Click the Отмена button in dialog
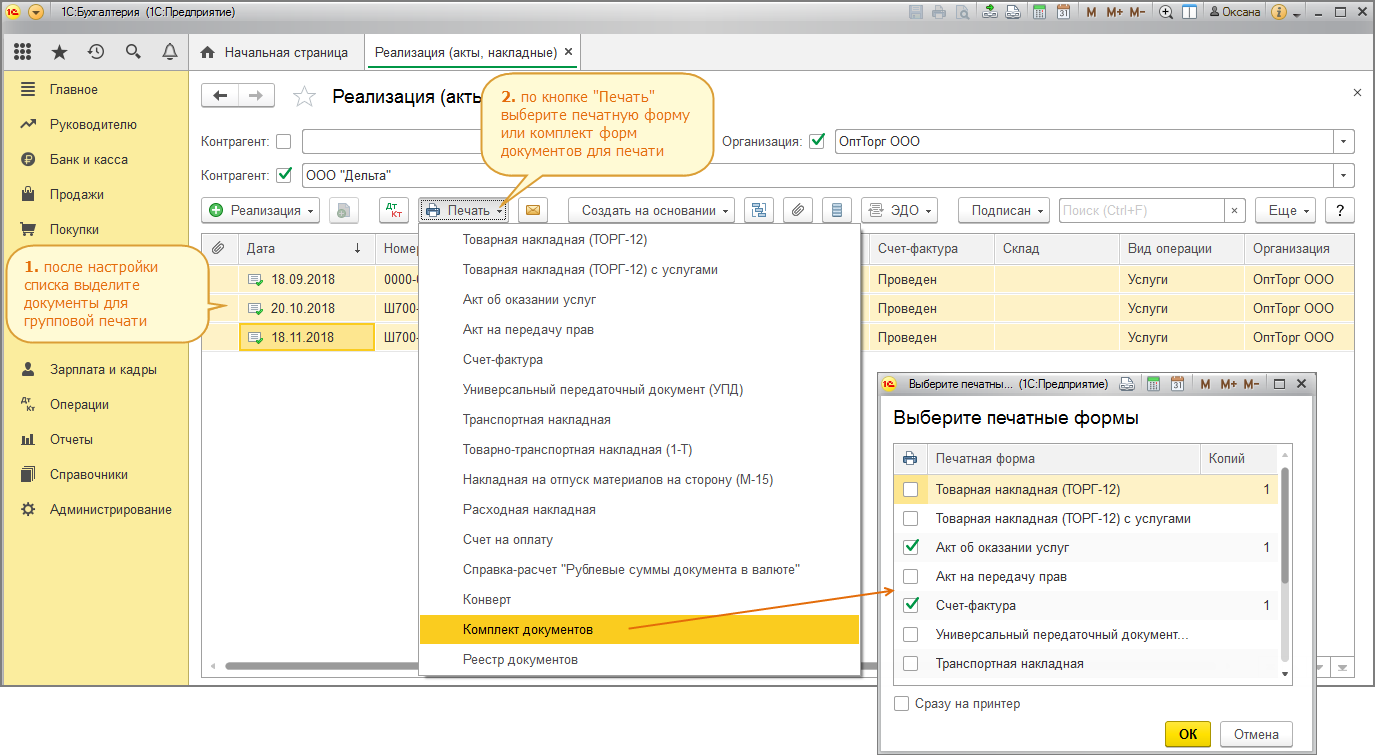This screenshot has height=756, width=1375. pyautogui.click(x=1256, y=734)
